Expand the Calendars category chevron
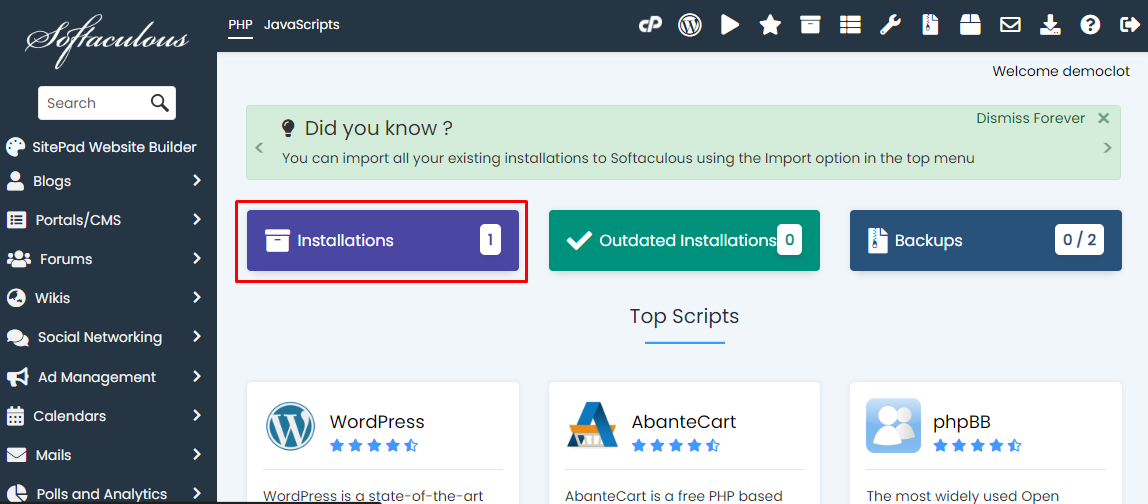This screenshot has height=504, width=1148. click(x=196, y=415)
